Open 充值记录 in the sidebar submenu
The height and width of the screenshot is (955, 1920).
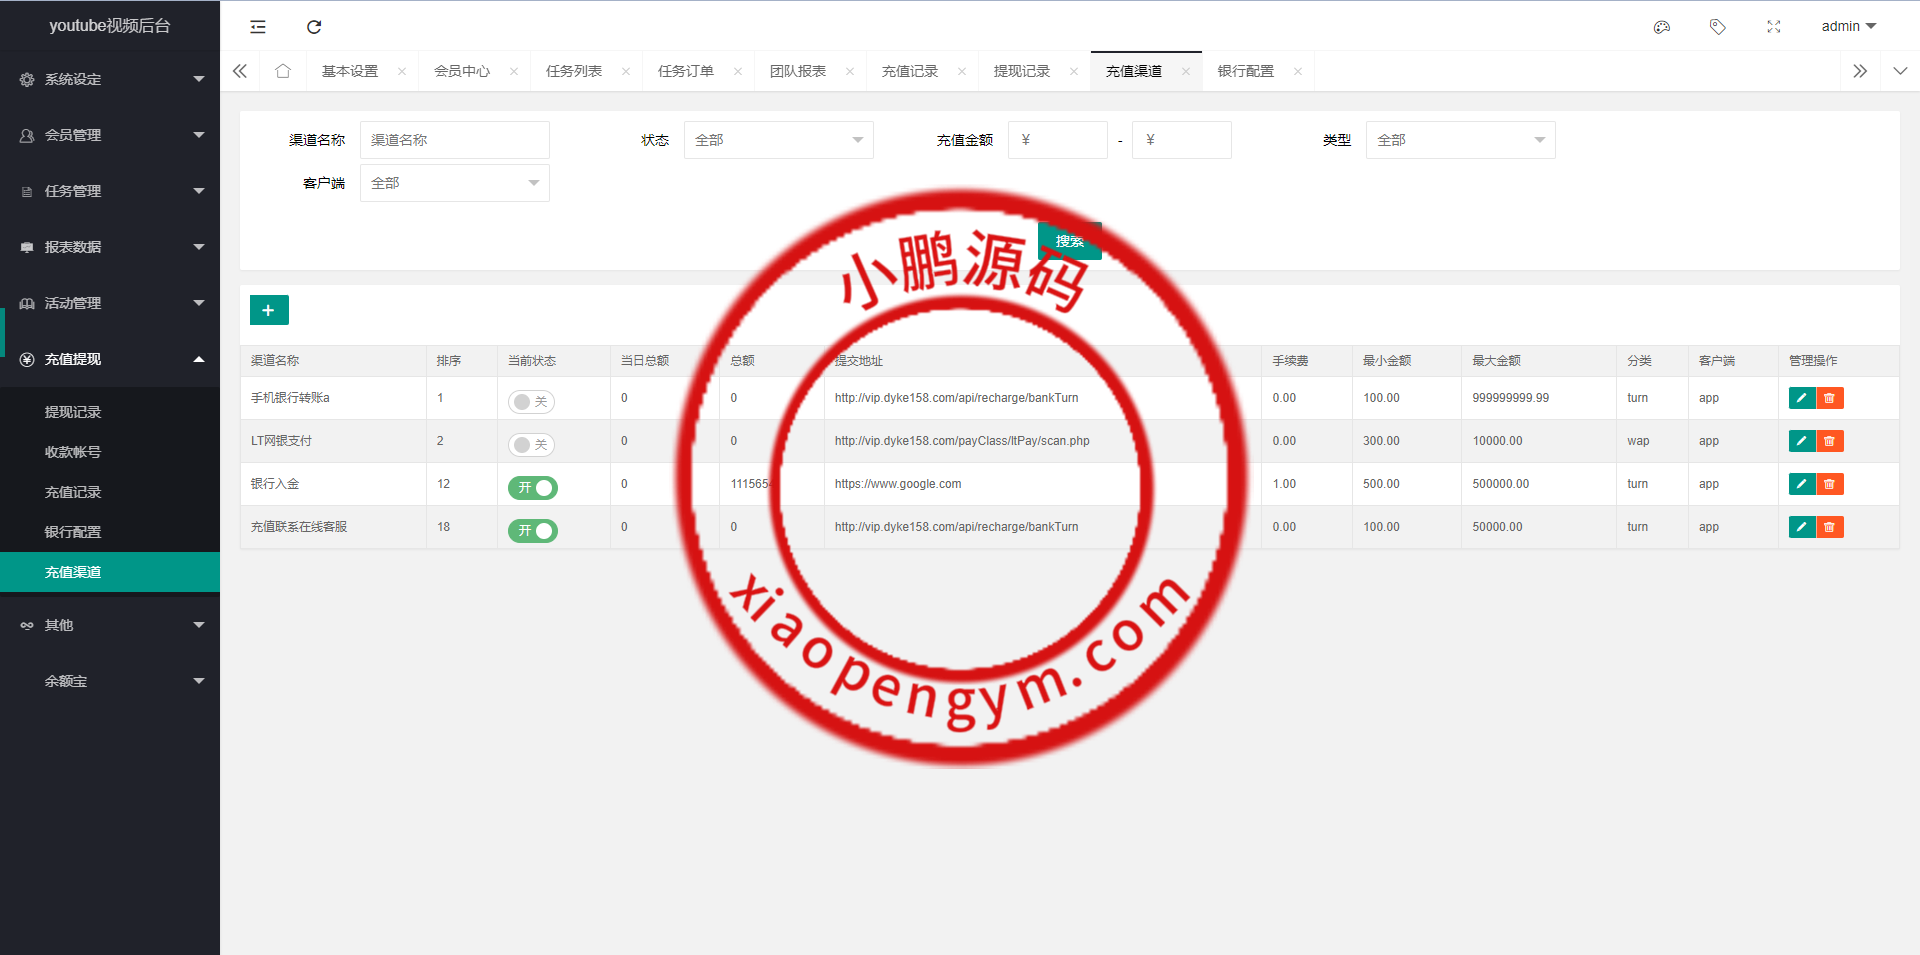[x=110, y=492]
